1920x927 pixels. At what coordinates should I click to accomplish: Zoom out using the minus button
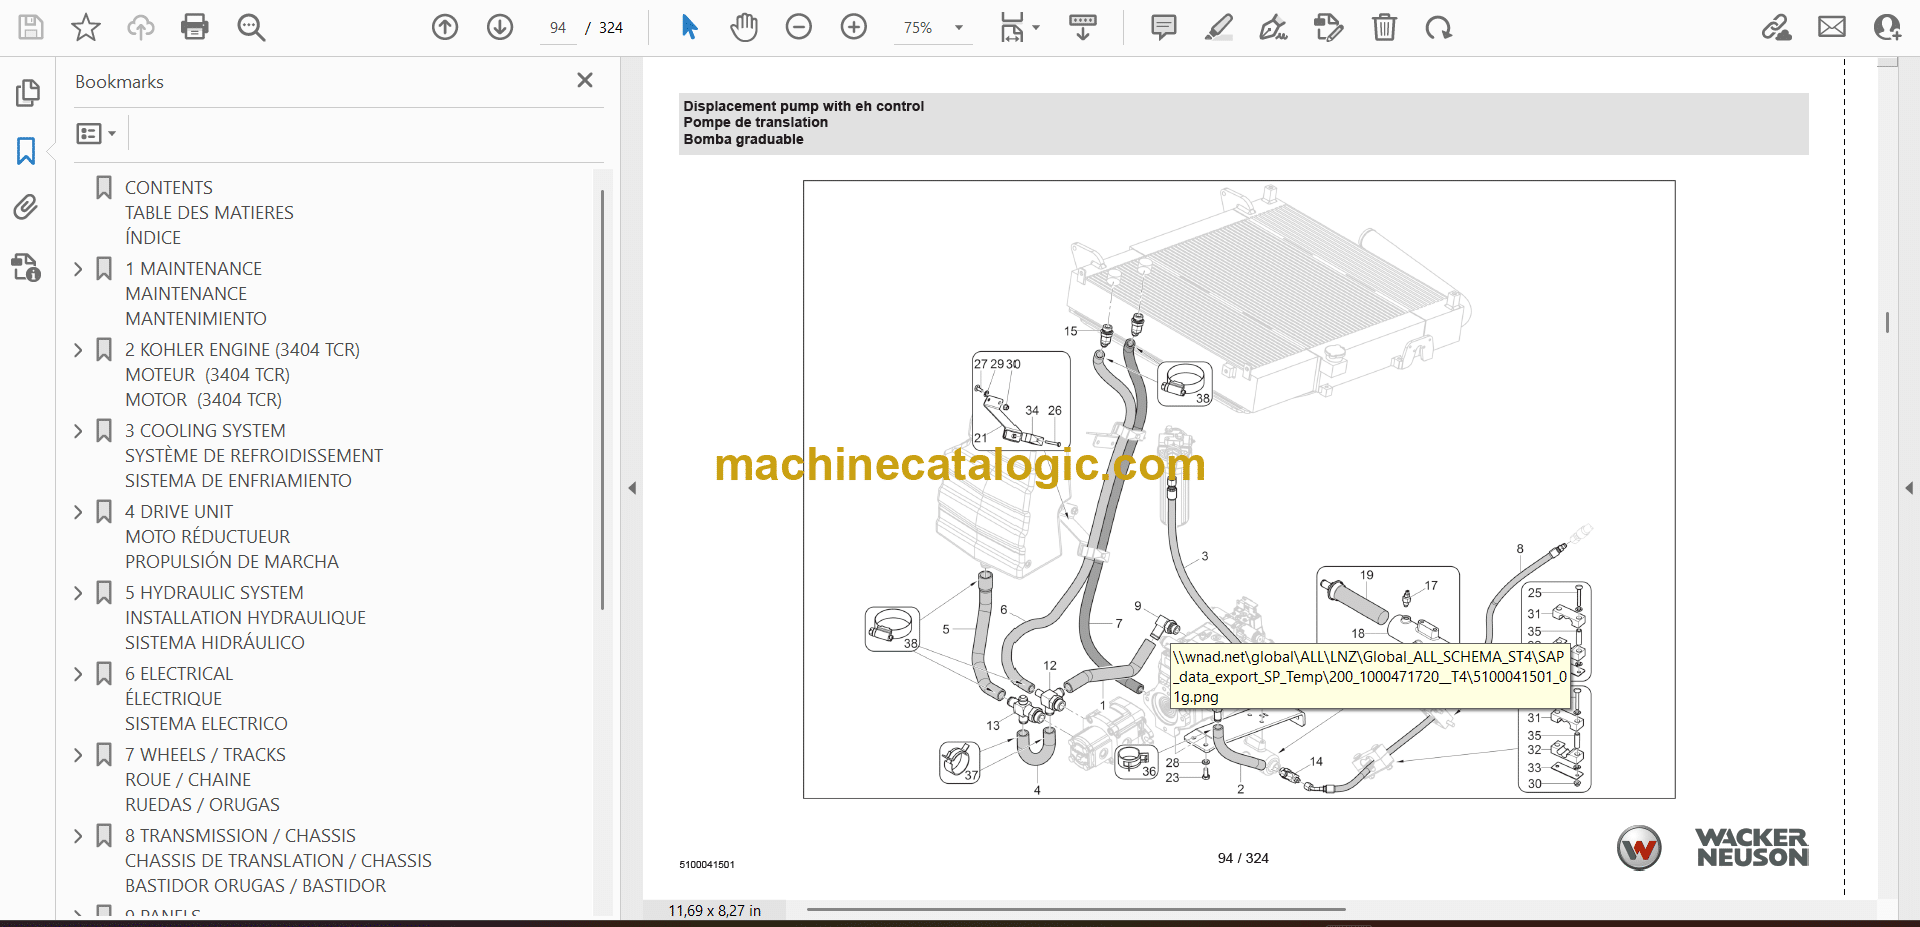coord(798,27)
